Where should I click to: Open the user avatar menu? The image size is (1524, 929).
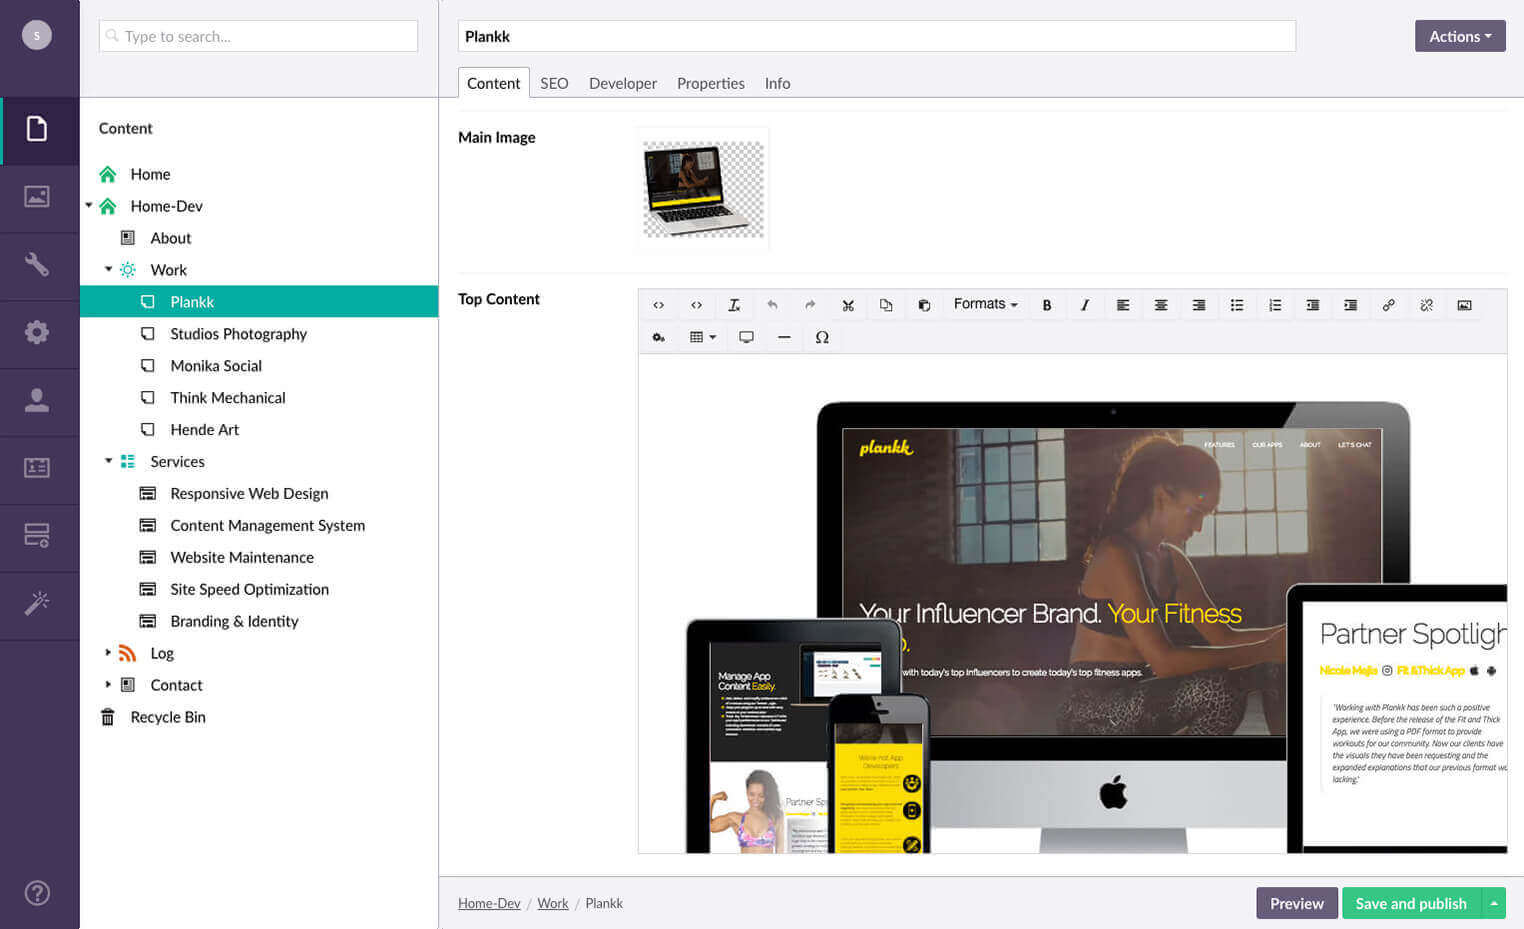37,35
